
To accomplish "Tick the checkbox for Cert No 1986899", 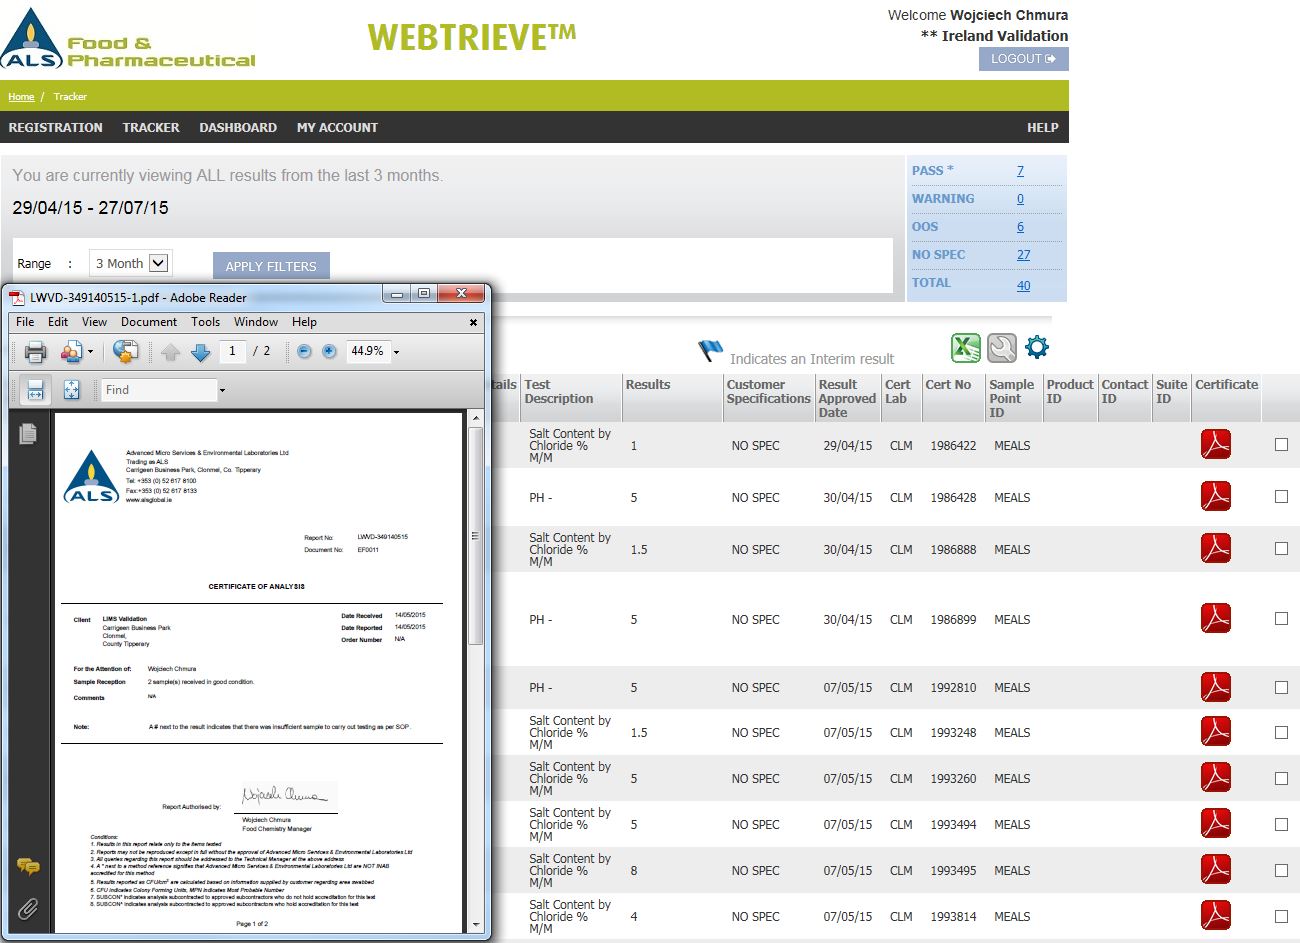I will tap(1281, 619).
